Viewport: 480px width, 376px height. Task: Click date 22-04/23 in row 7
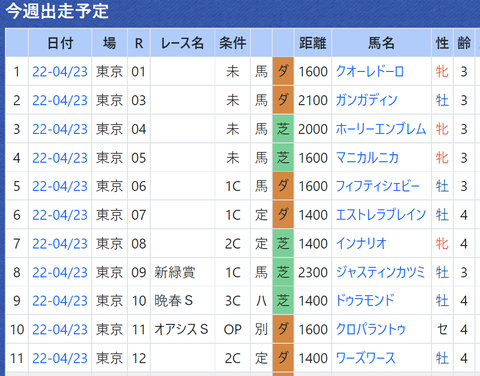pyautogui.click(x=60, y=244)
